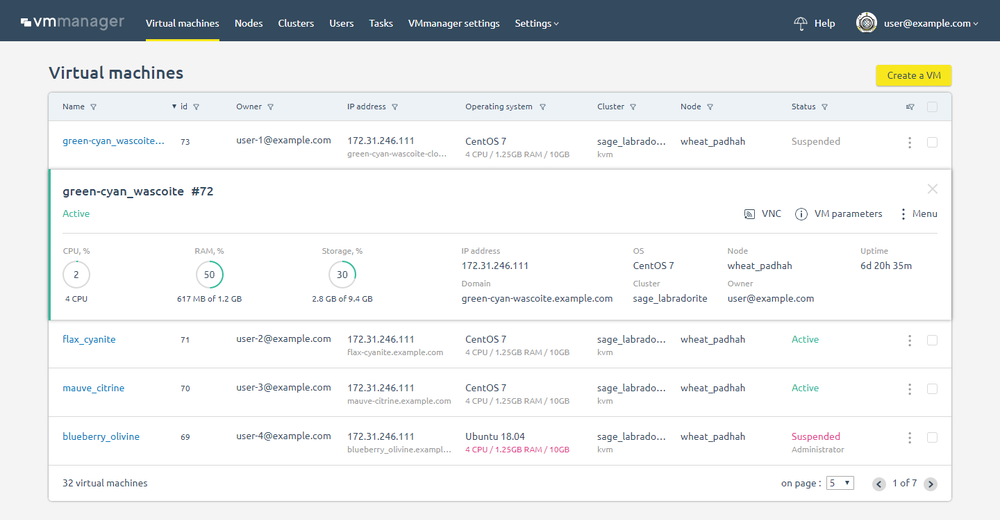The height and width of the screenshot is (520, 1000).
Task: Switch to the Nodes tab
Action: (x=248, y=24)
